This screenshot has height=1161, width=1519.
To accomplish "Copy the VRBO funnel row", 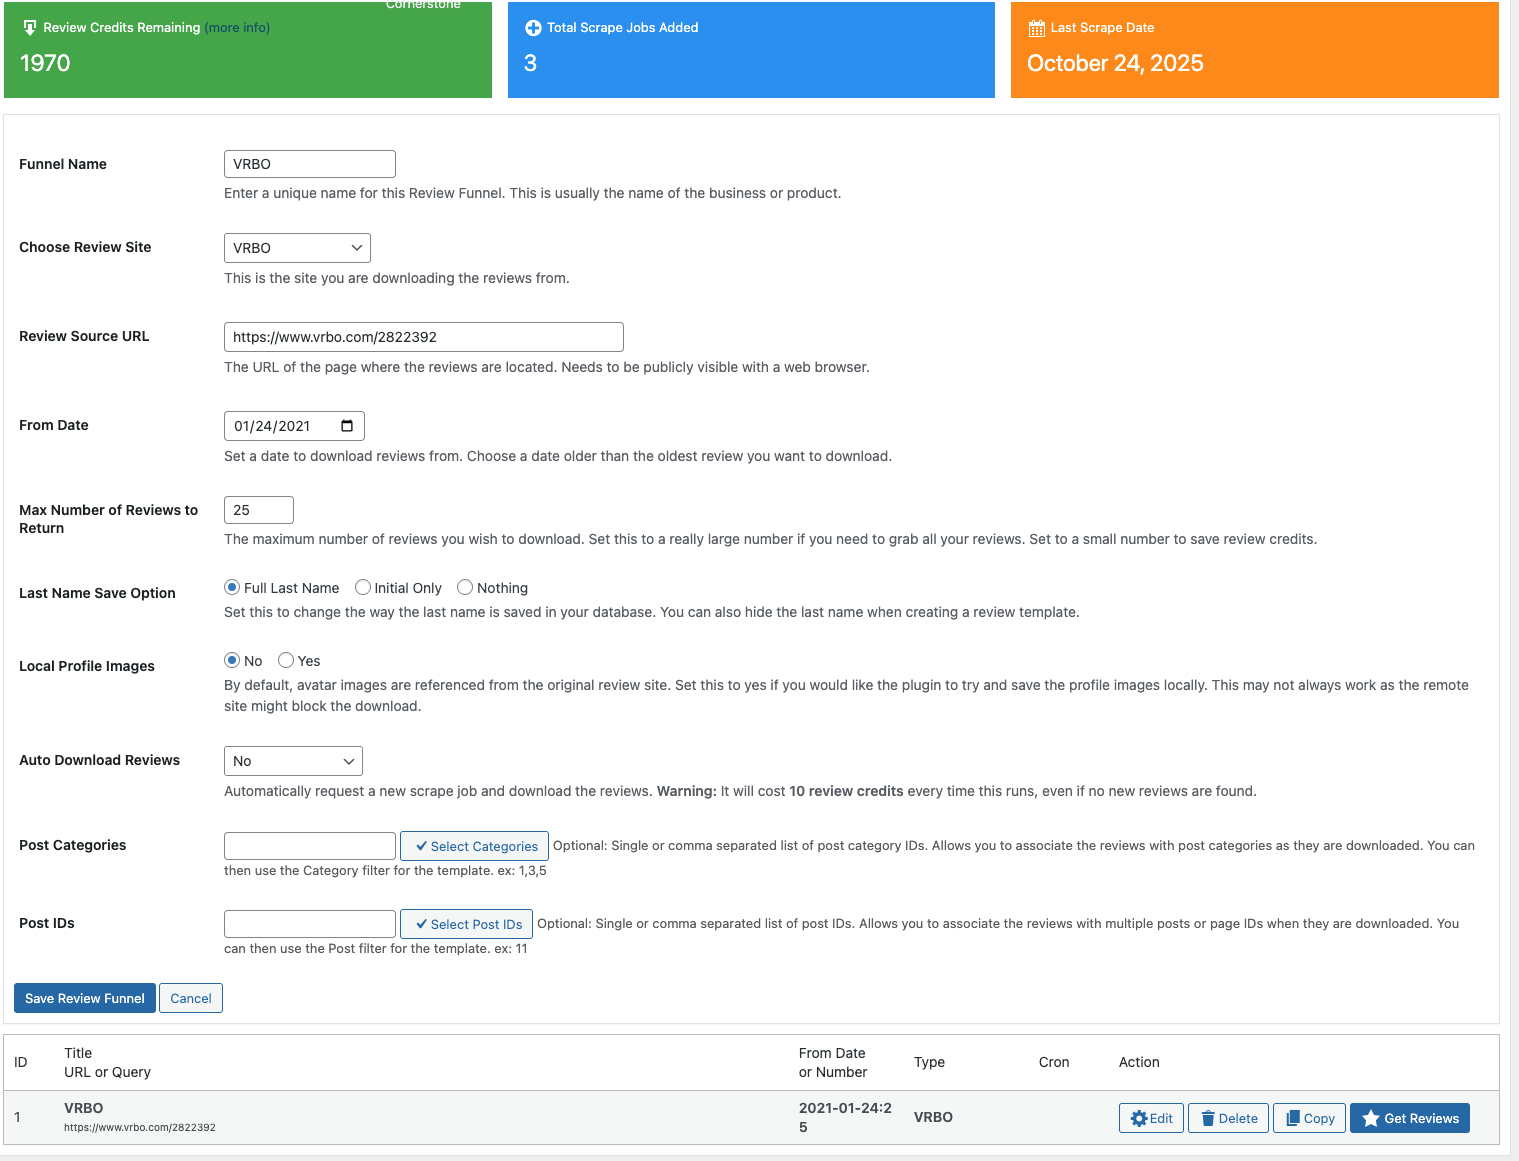I will 1309,1118.
